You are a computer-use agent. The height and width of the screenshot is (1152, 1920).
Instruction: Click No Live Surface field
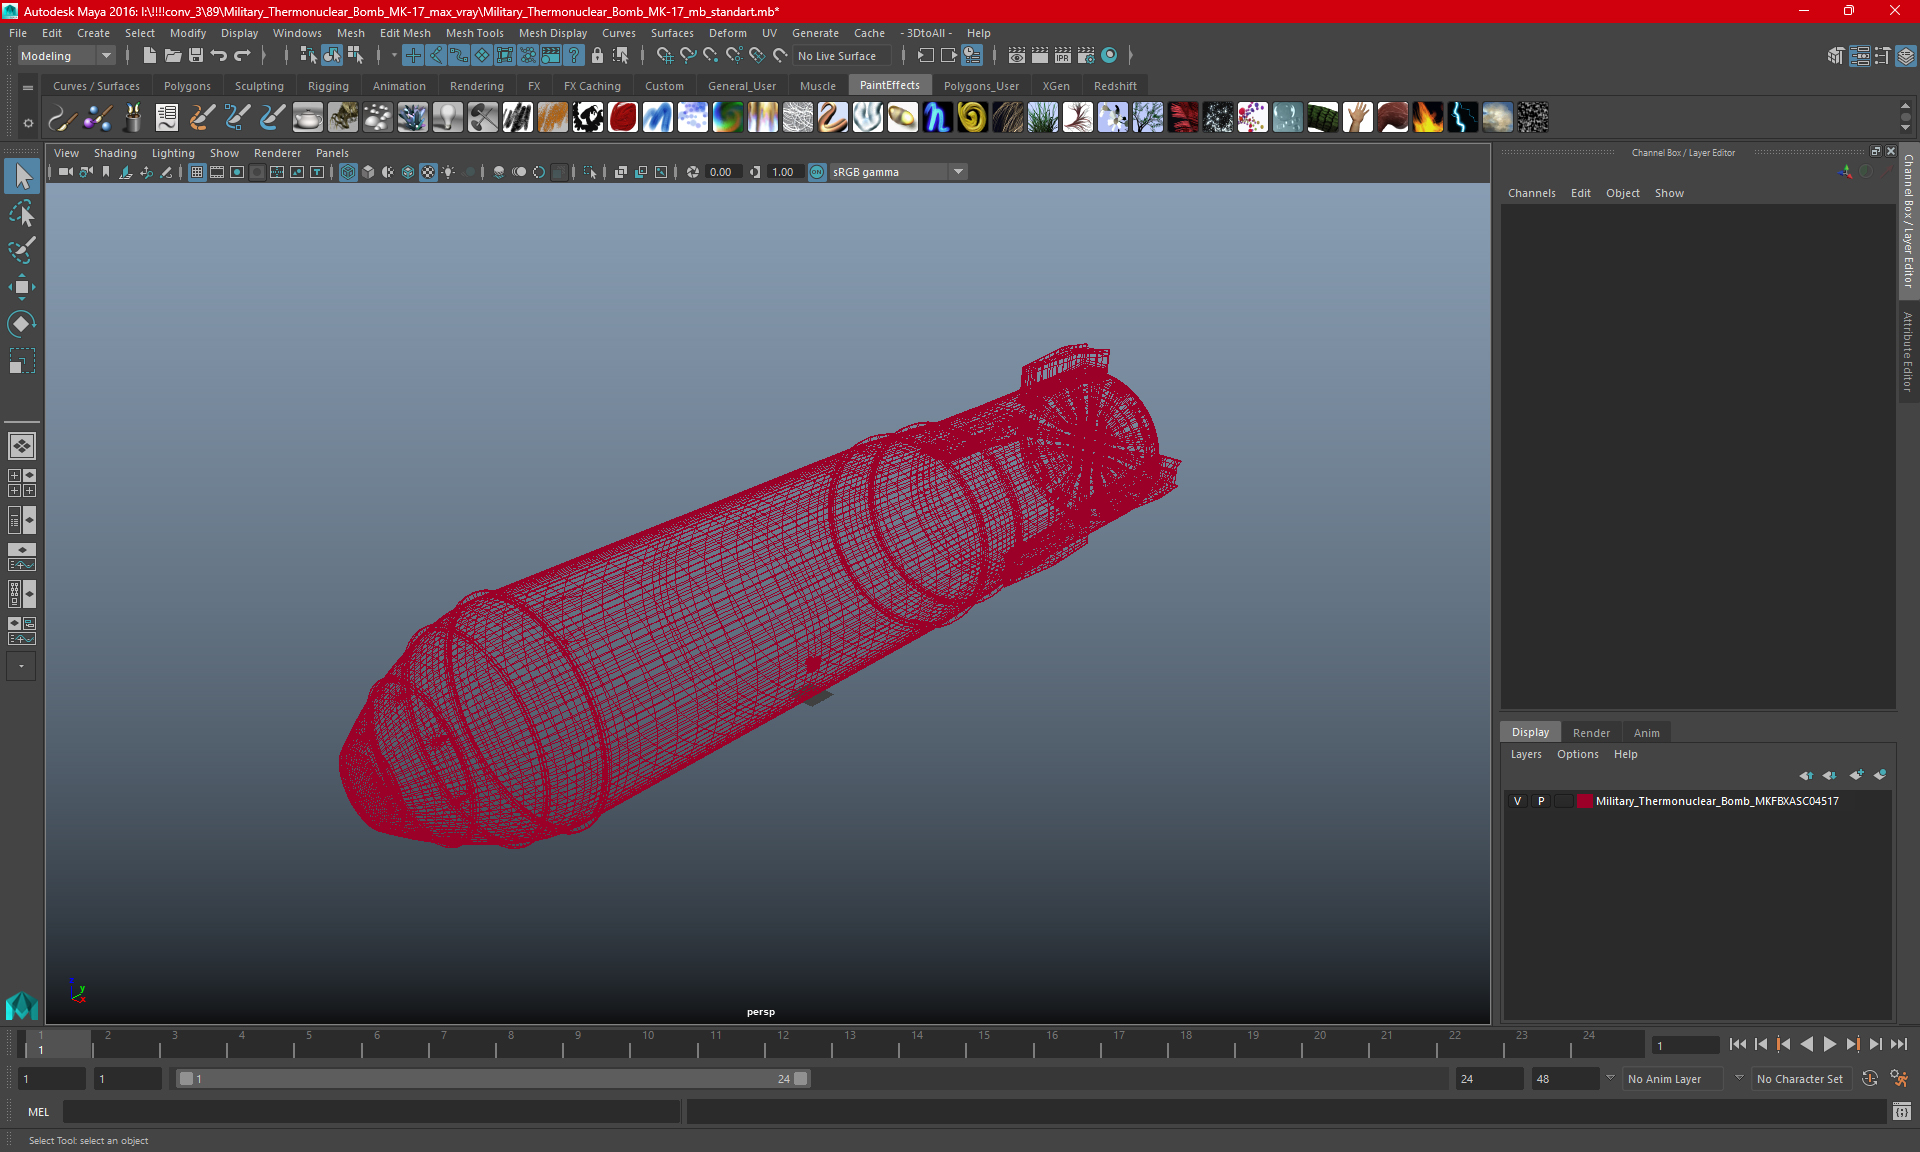pyautogui.click(x=842, y=56)
